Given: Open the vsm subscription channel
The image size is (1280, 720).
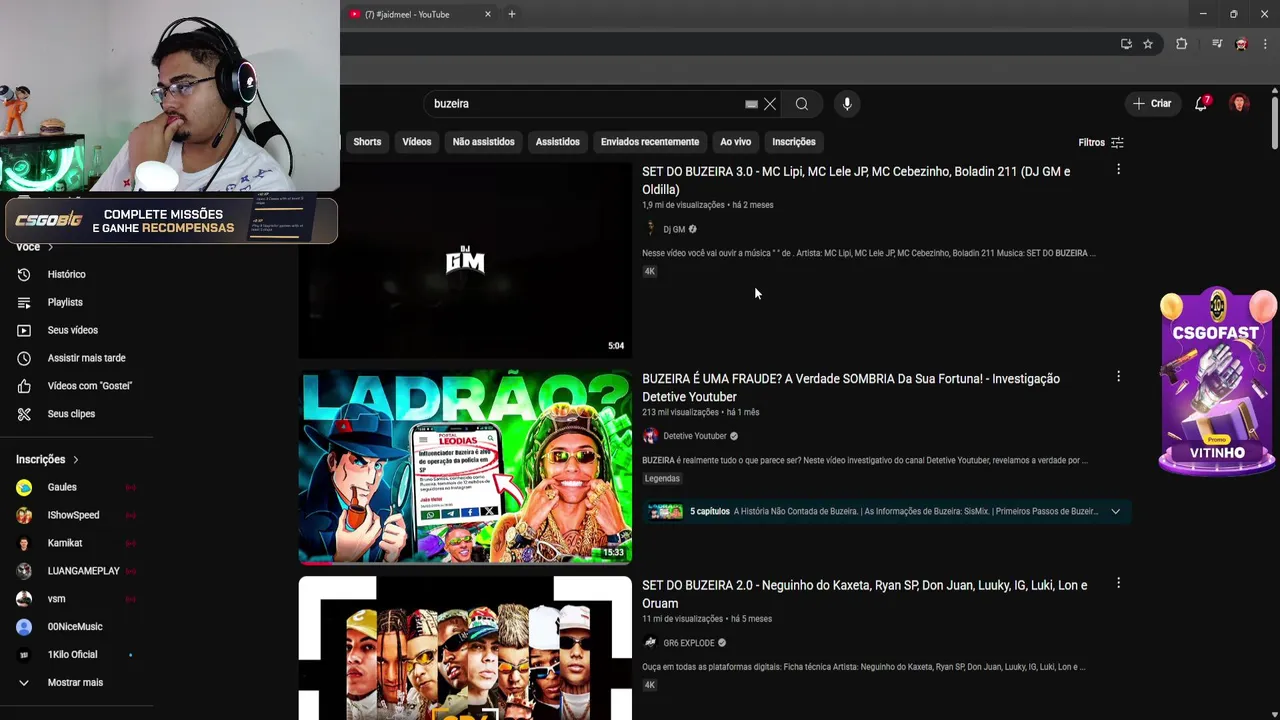Looking at the screenshot, I should tap(55, 599).
